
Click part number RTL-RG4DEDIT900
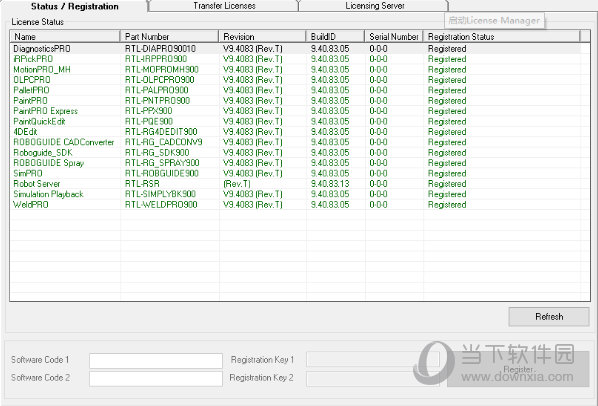pyautogui.click(x=161, y=132)
